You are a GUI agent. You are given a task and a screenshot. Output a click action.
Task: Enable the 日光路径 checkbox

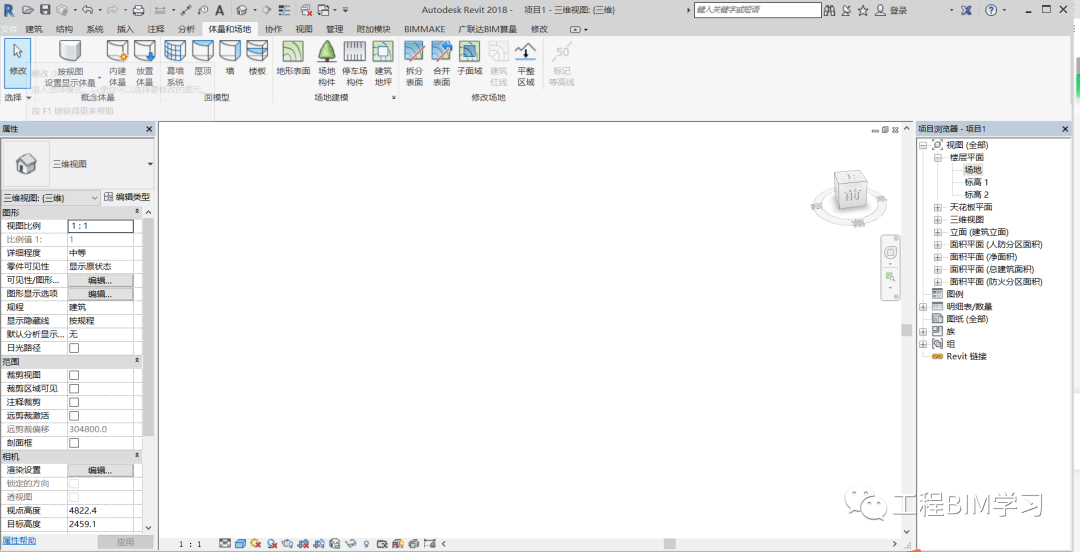pyautogui.click(x=74, y=348)
